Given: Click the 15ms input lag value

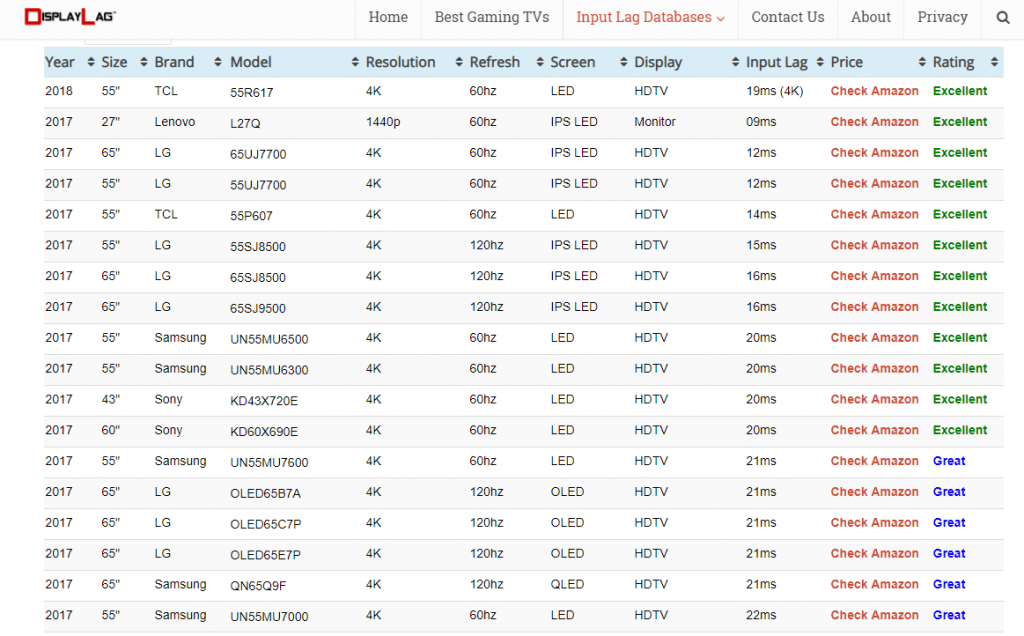Looking at the screenshot, I should [x=761, y=245].
